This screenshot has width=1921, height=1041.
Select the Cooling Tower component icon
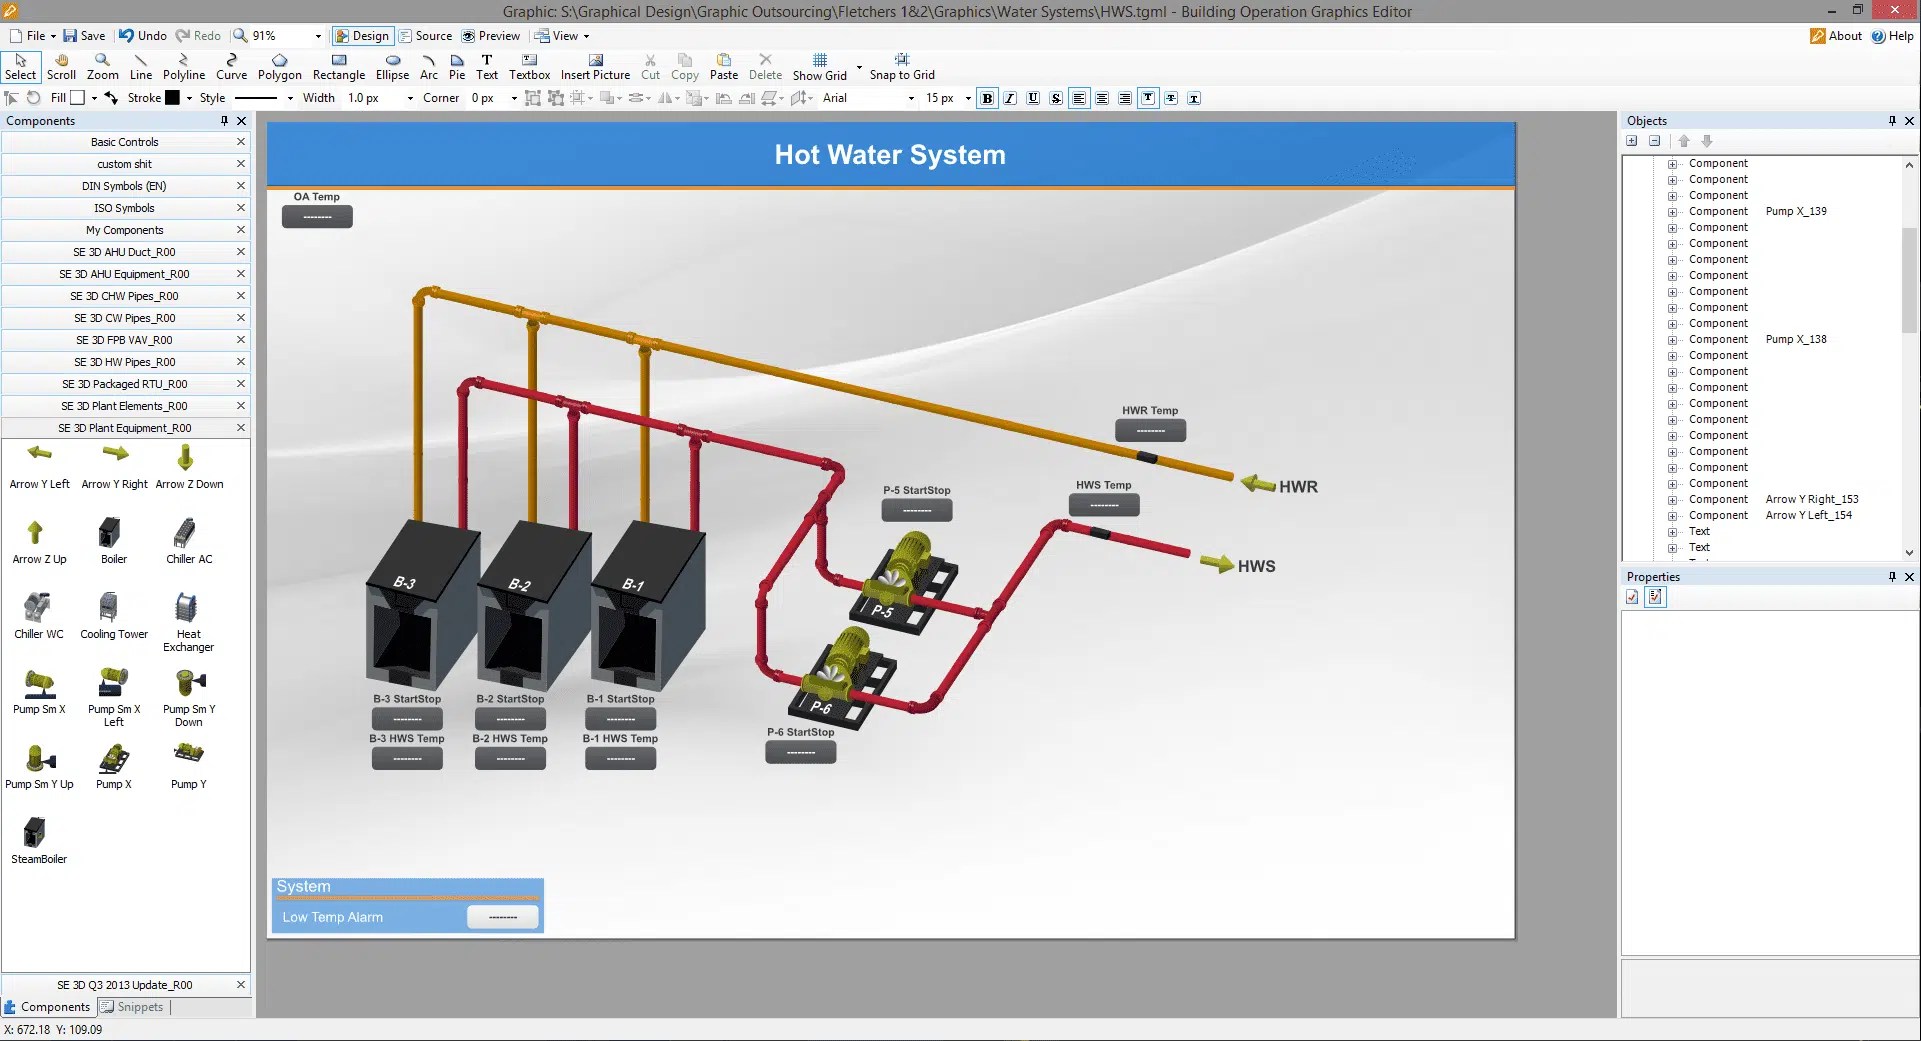tap(112, 610)
